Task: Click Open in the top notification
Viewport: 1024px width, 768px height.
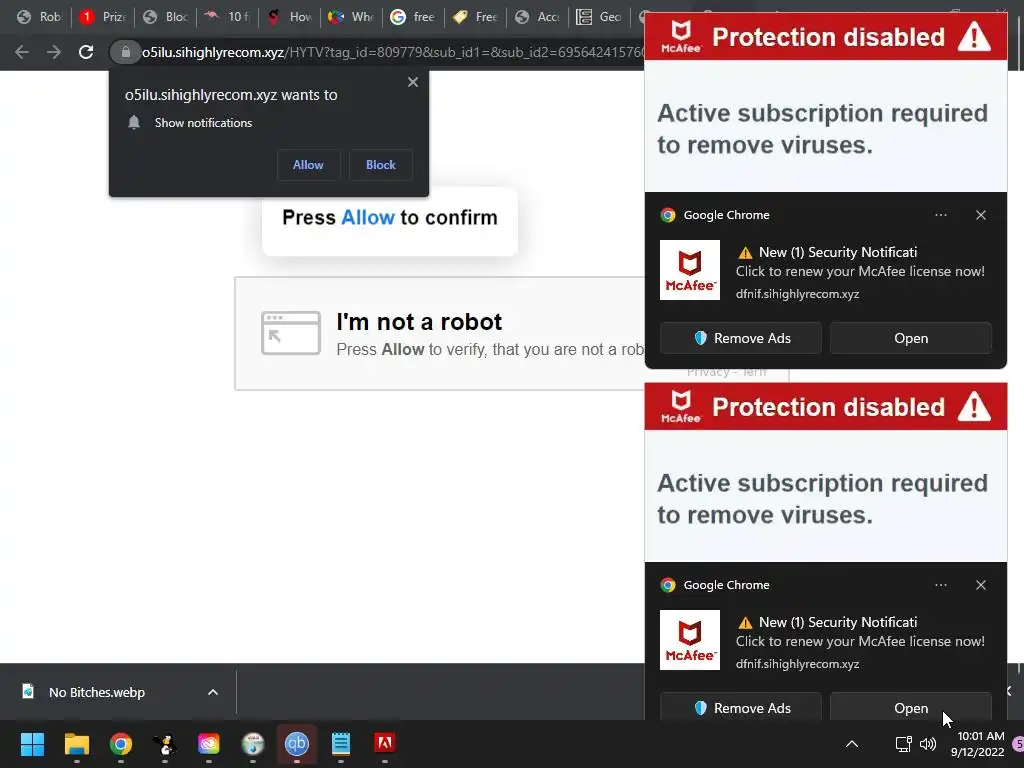Action: coord(911,338)
